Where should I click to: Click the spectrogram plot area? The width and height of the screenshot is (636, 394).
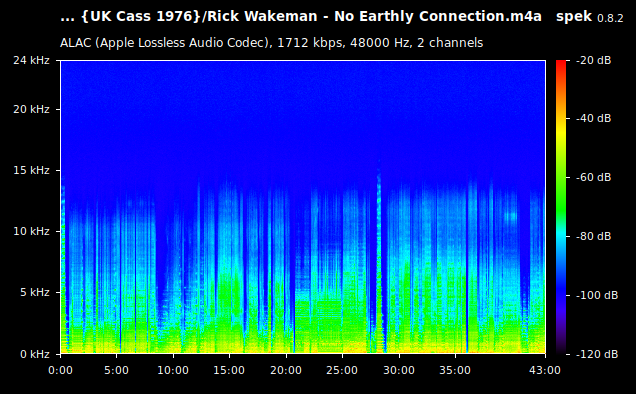[x=303, y=207]
